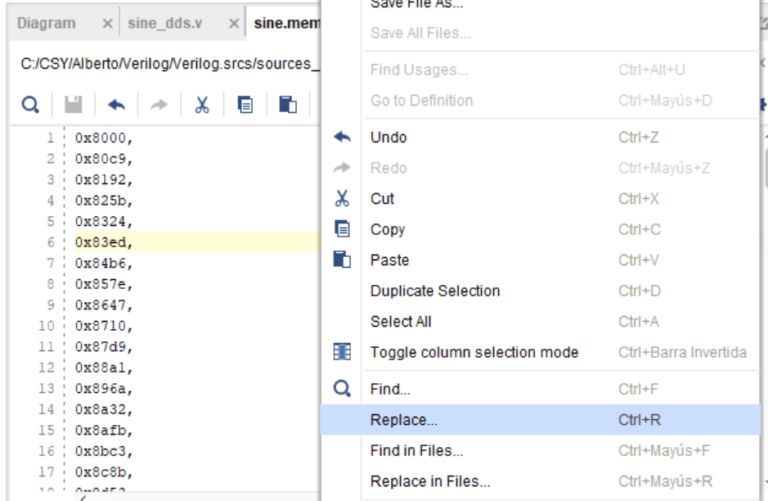Viewport: 768px width, 501px height.
Task: Choose Duplicate Selection in context menu
Action: point(435,291)
